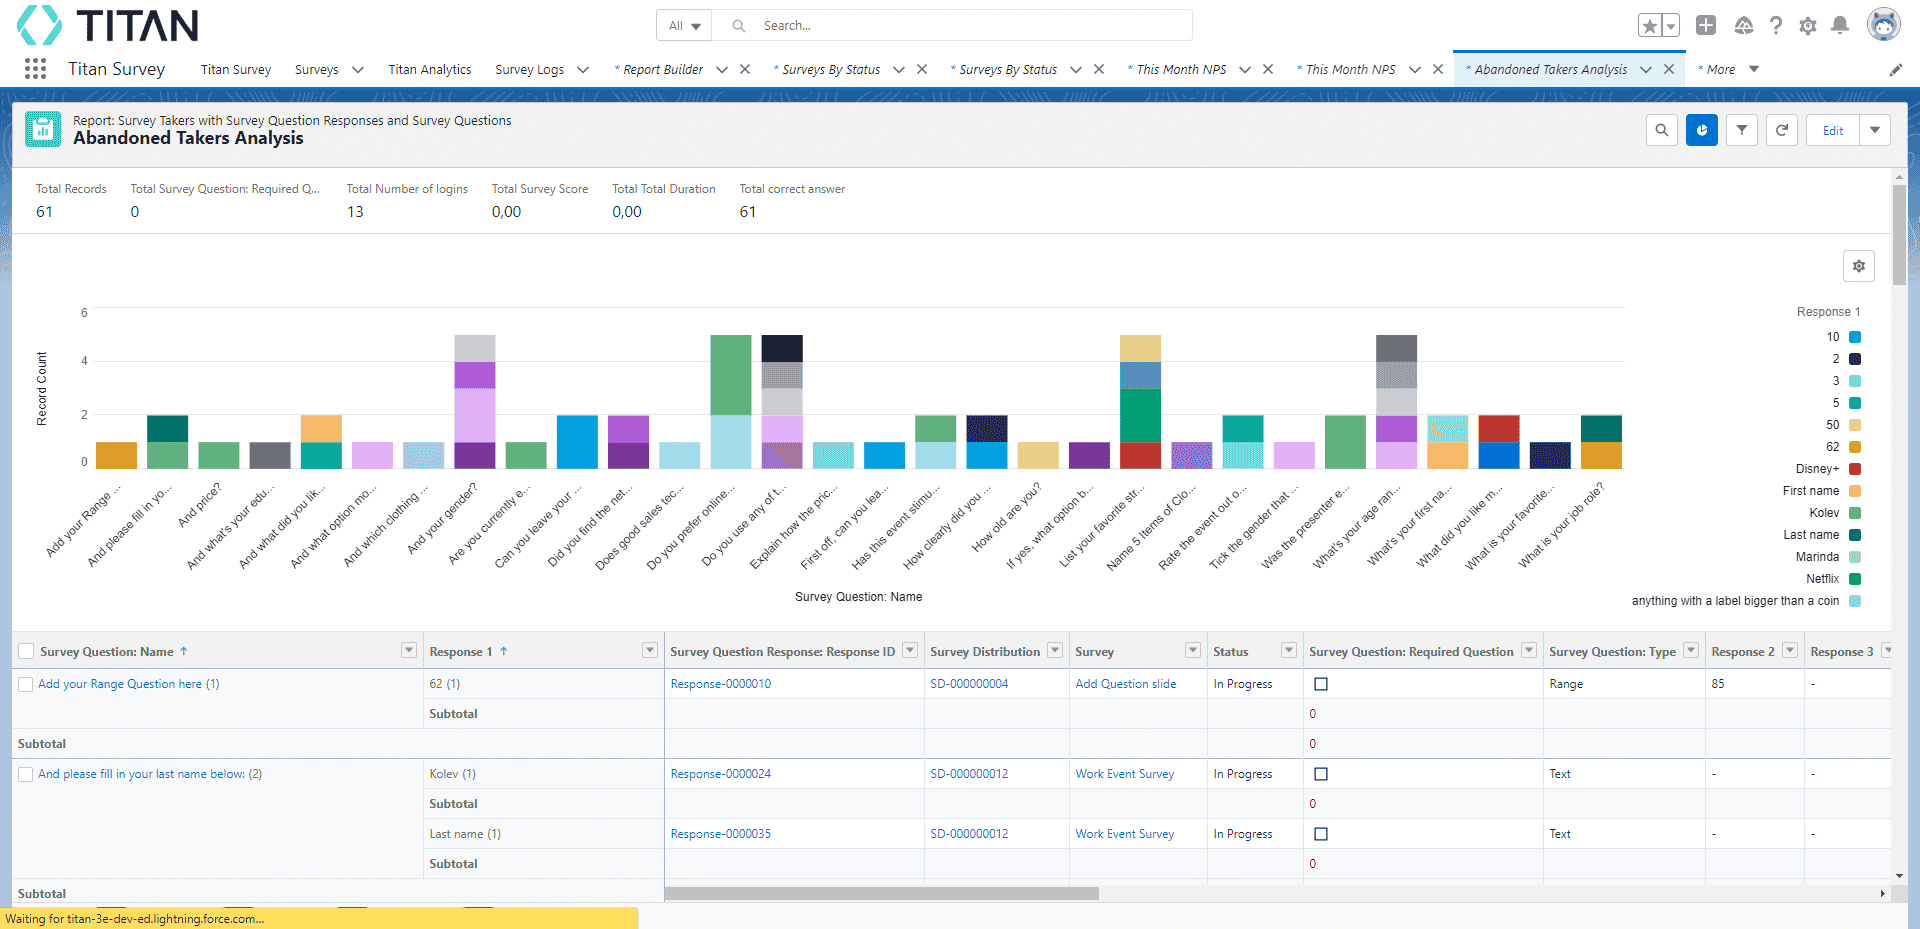Image resolution: width=1920 pixels, height=929 pixels.
Task: Select all rows via header checkbox
Action: 26,652
